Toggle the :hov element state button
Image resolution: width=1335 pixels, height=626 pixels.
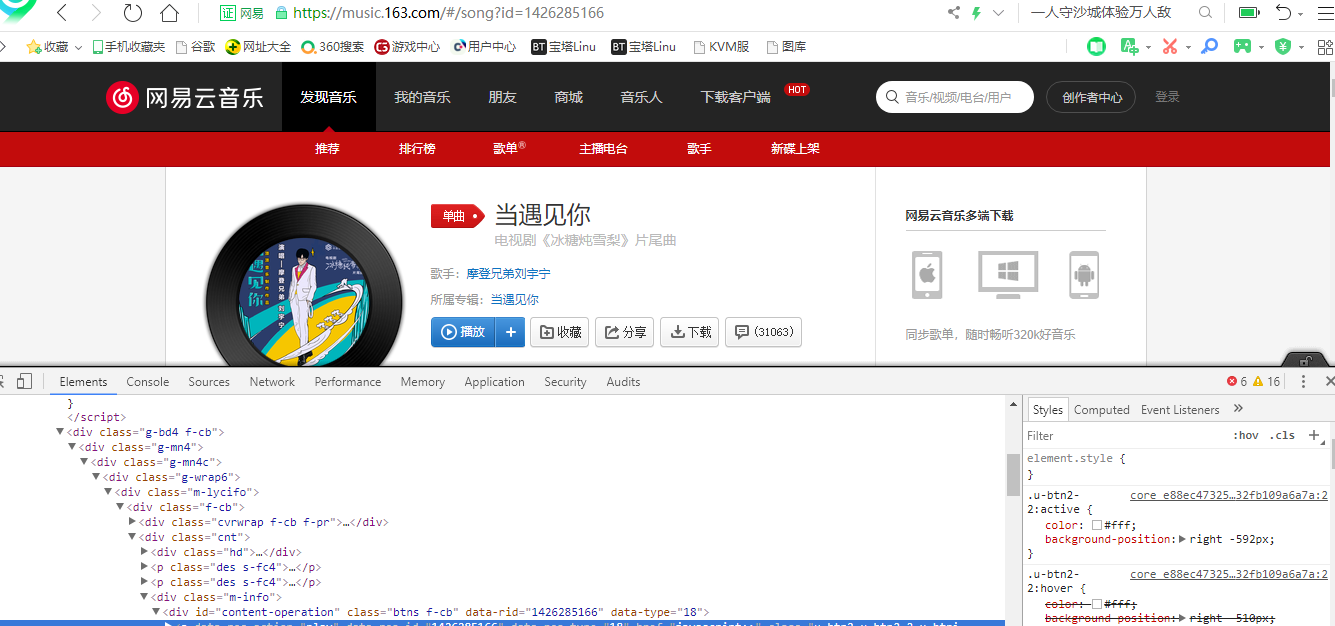coord(1246,435)
